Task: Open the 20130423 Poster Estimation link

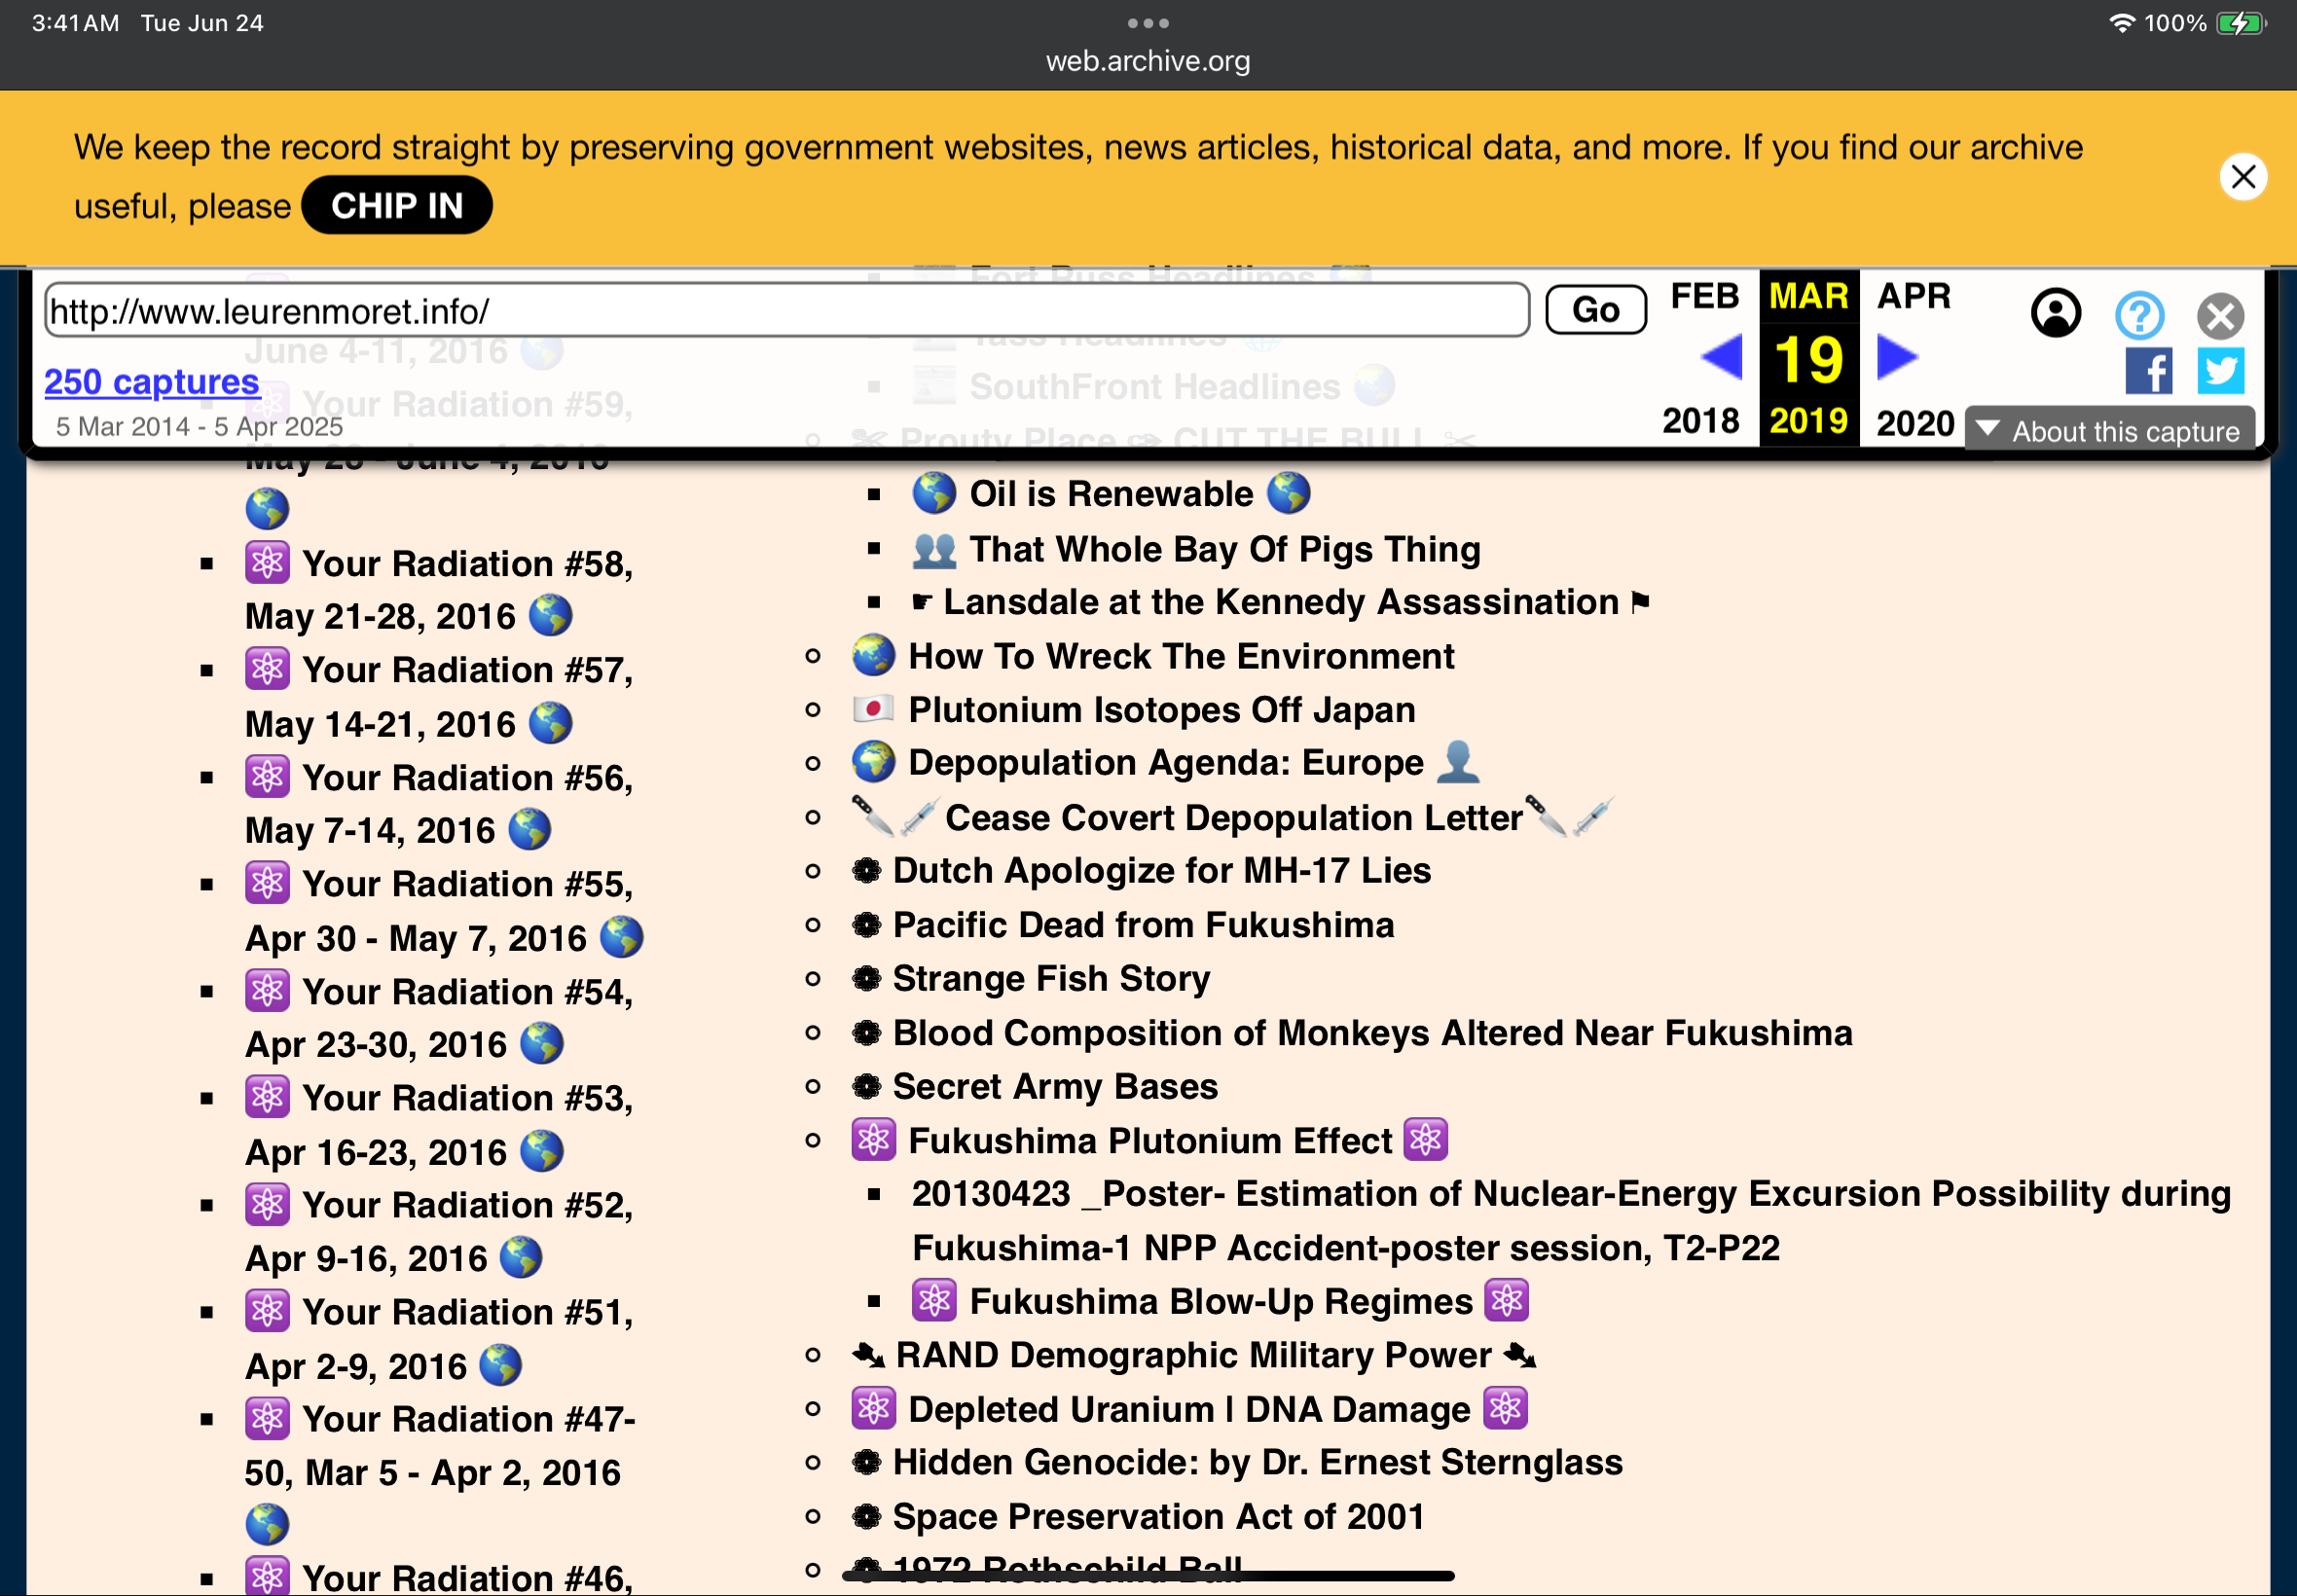Action: tap(1571, 1220)
